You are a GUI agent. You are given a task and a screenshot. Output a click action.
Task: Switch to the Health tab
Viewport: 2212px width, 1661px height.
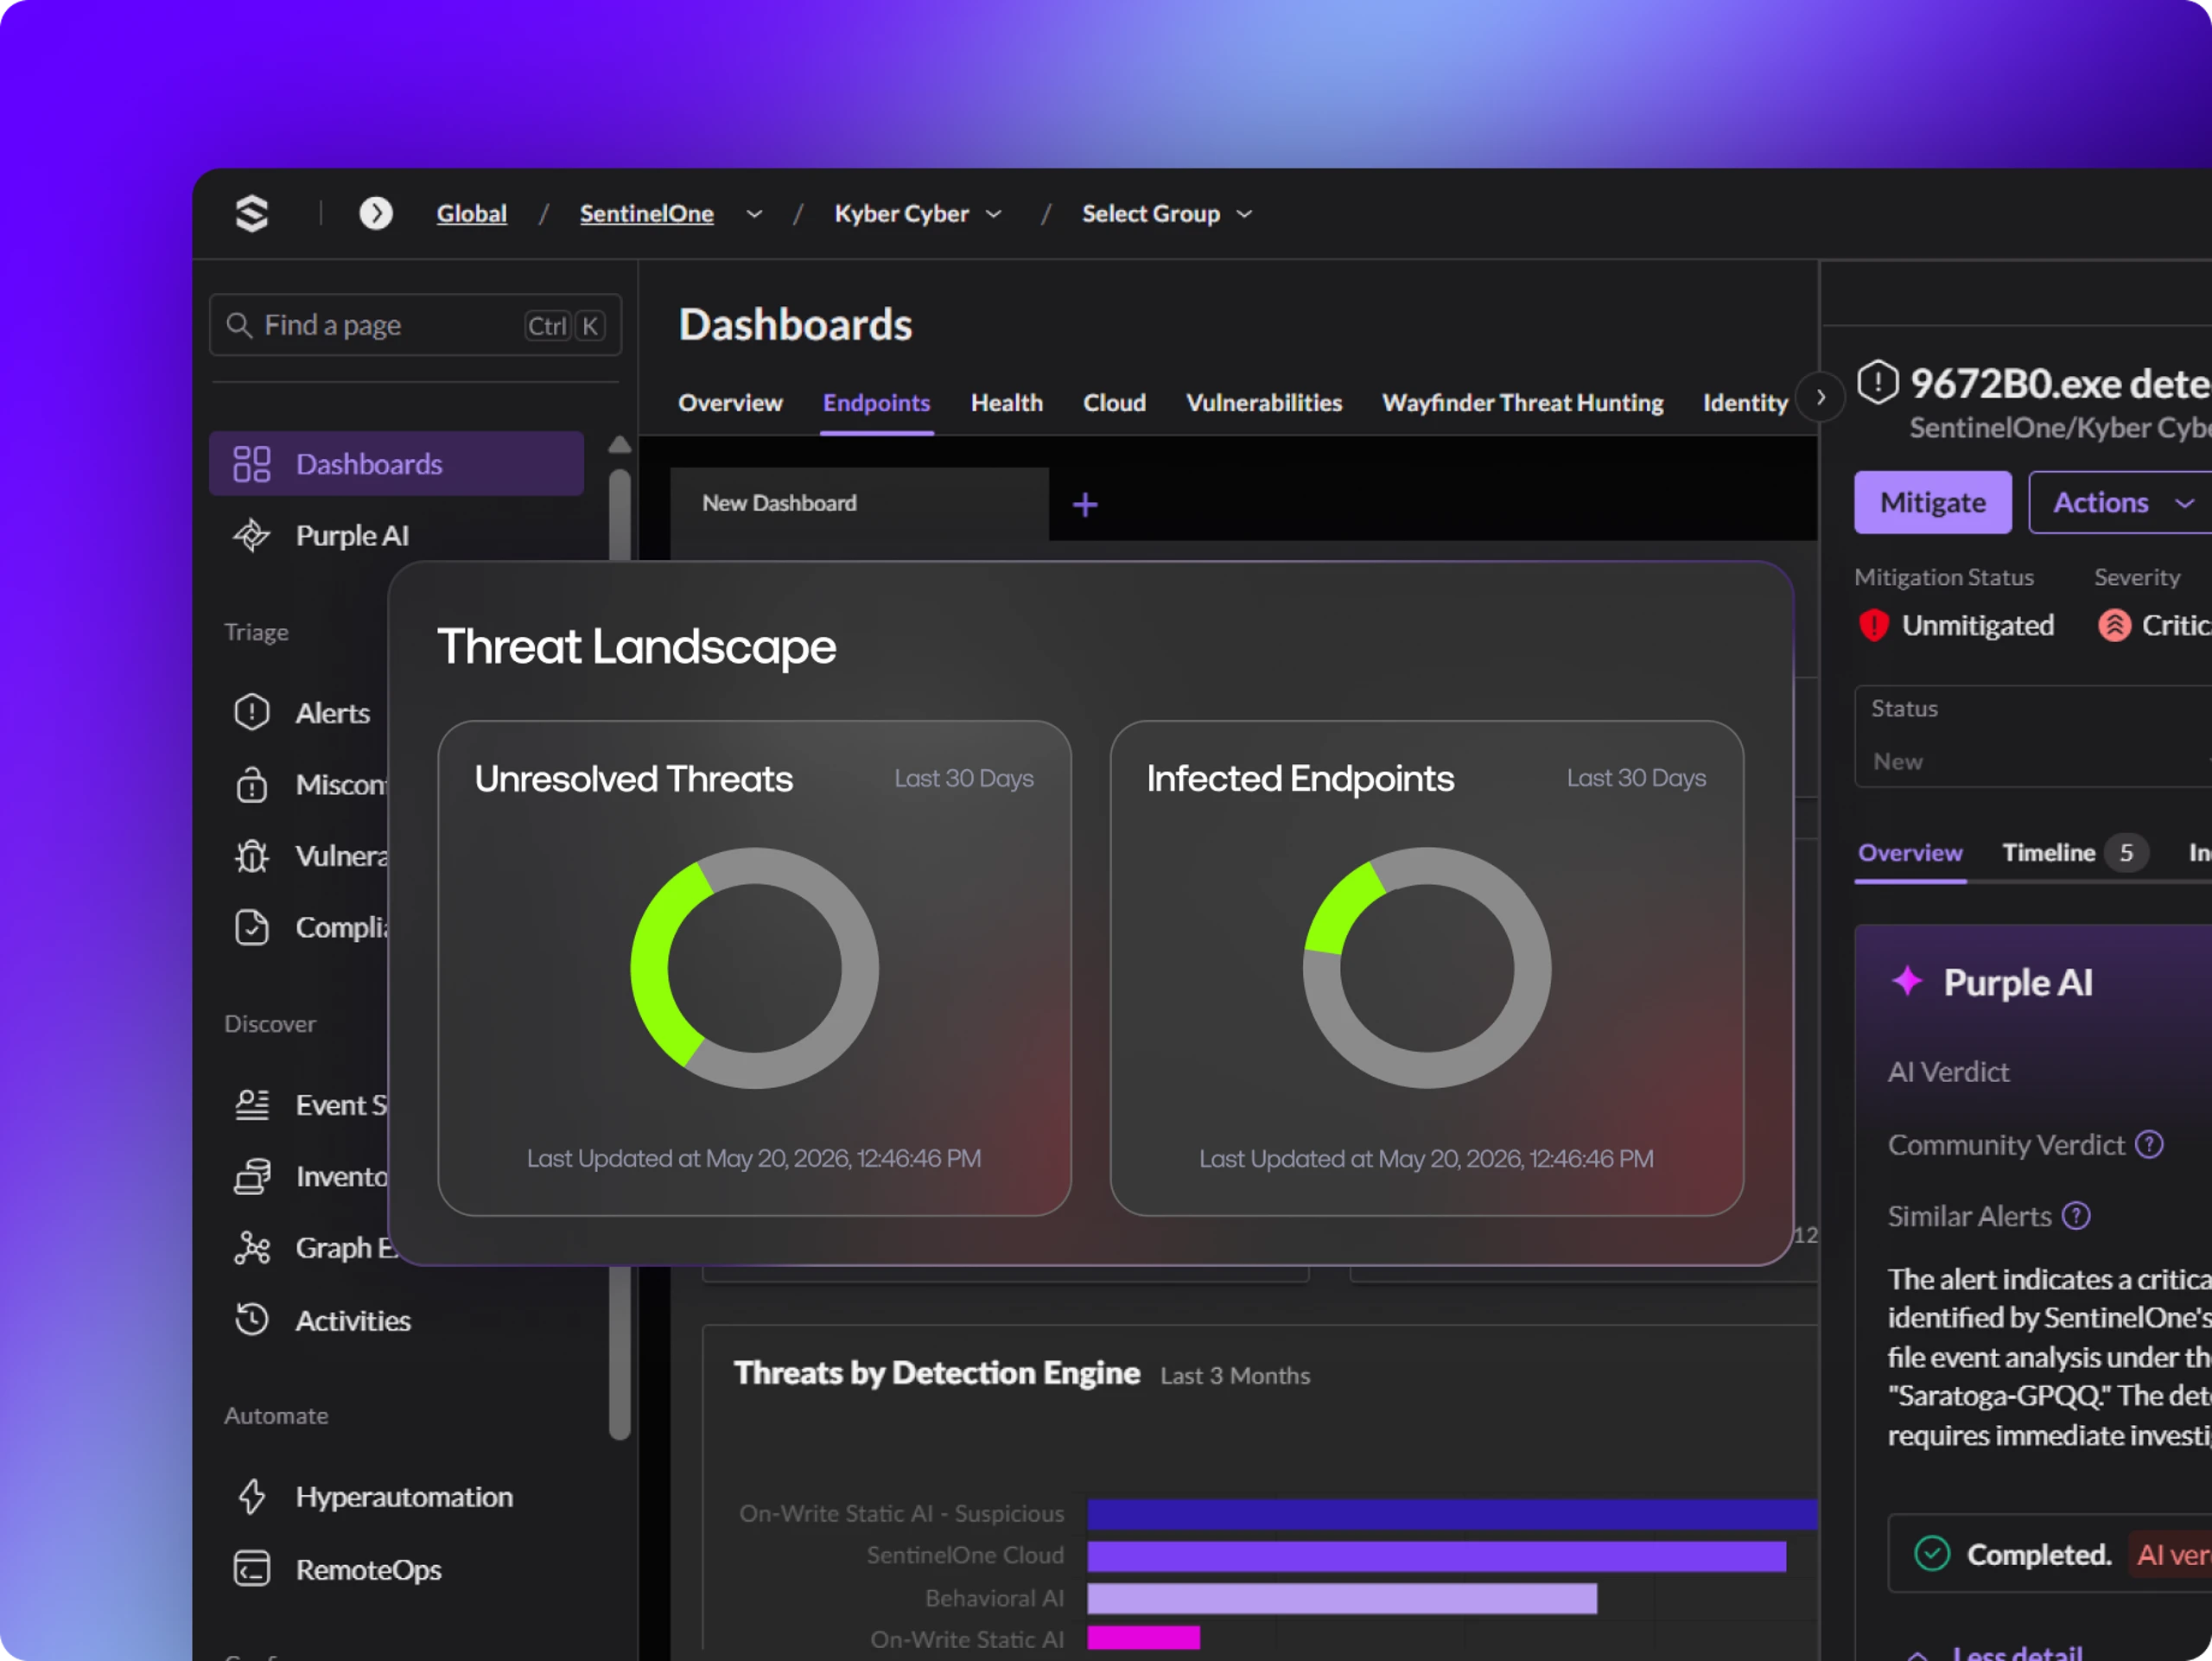pyautogui.click(x=1006, y=403)
